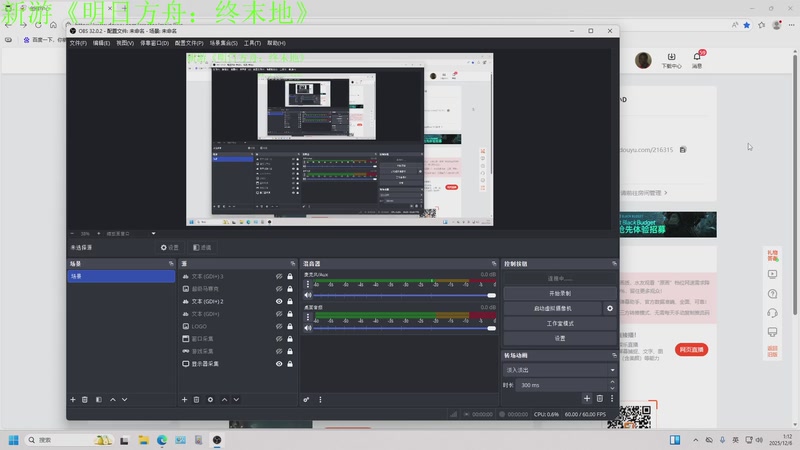
Task: Increase transition duration stepper up
Action: pos(612,382)
